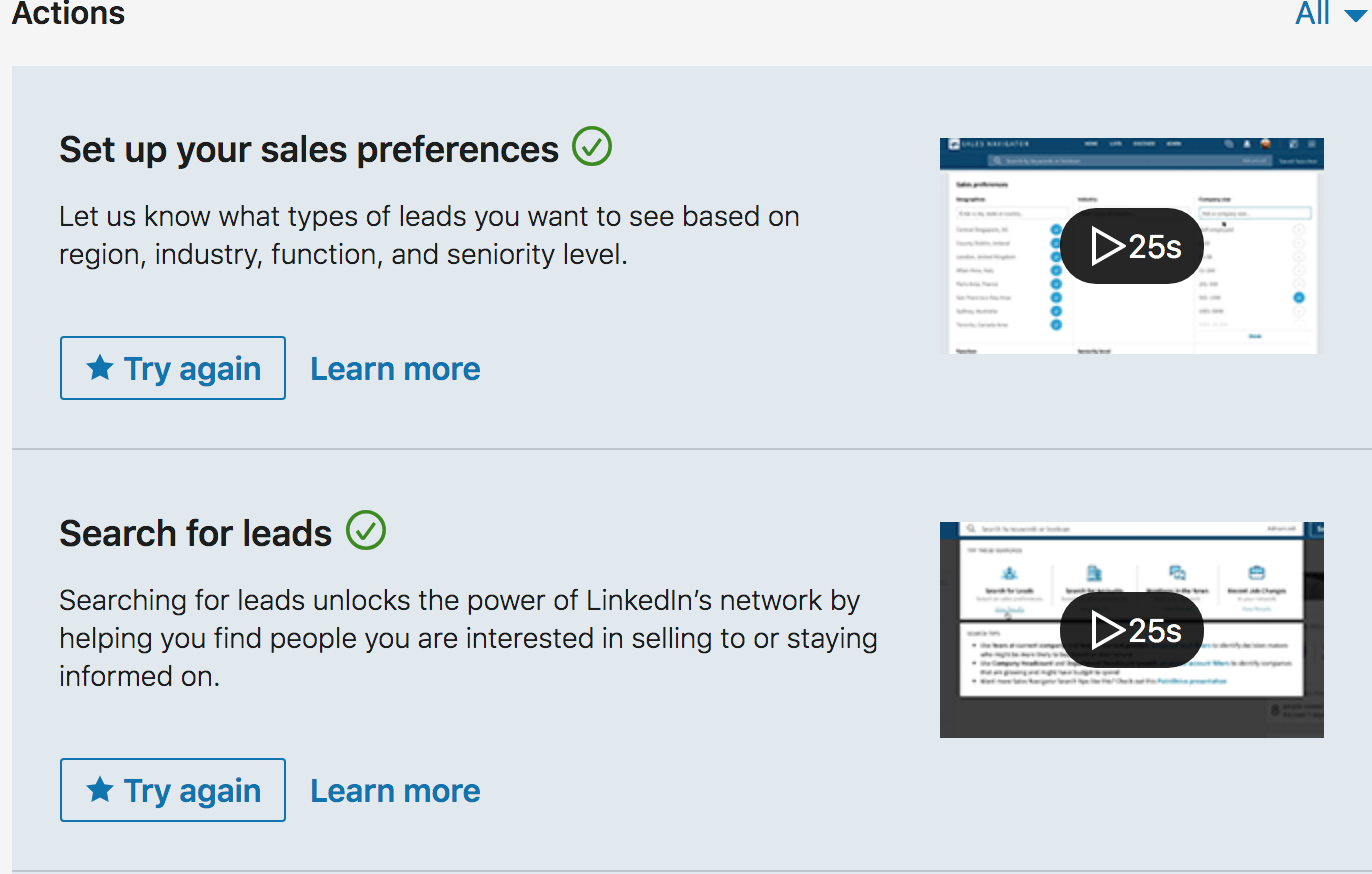Click the green checkmark beside Set up your sales preferences
Viewport: 1372px width, 874px height.
pos(591,148)
